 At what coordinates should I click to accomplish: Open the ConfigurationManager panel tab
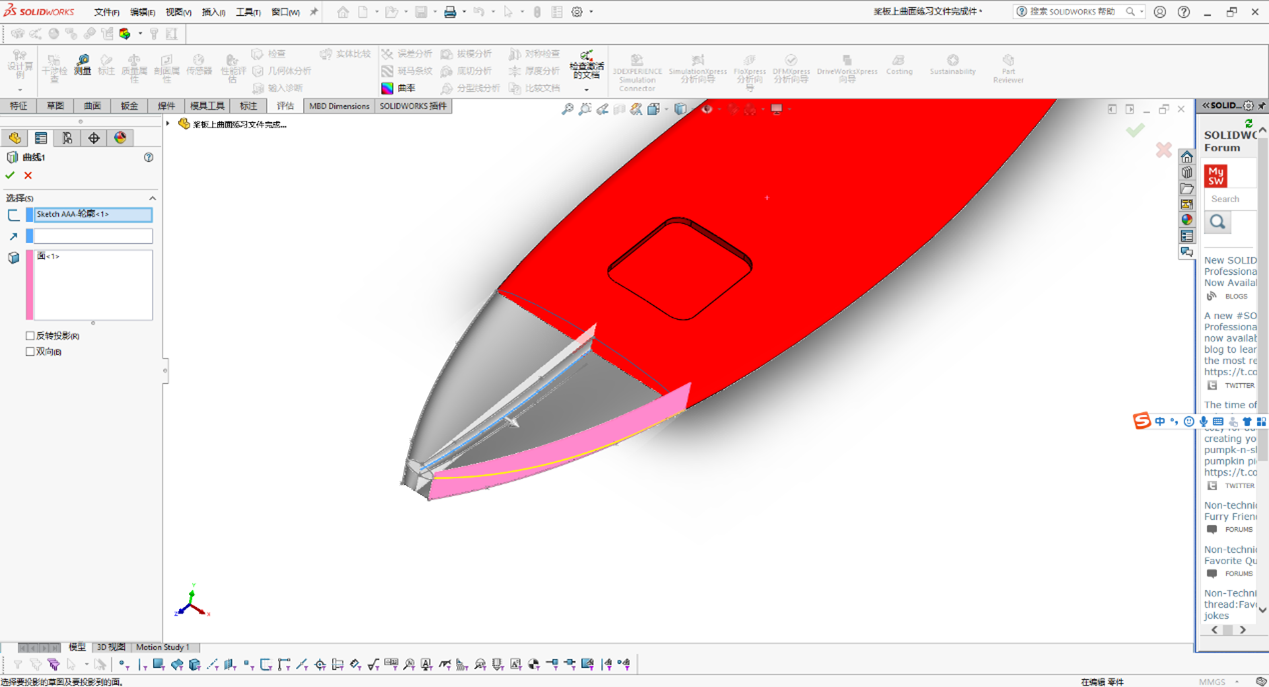(67, 138)
